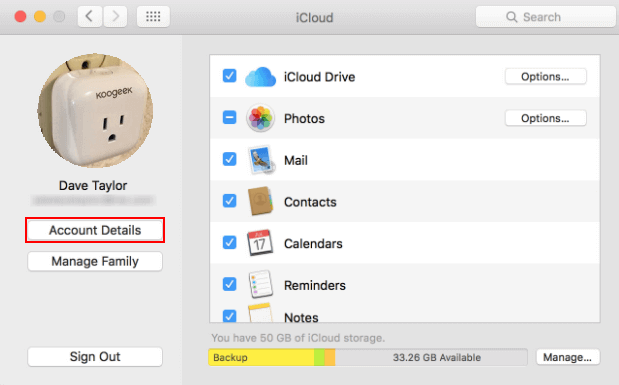Click 'You have 50 GB of iCloud storage' text
The height and width of the screenshot is (385, 619).
298,338
